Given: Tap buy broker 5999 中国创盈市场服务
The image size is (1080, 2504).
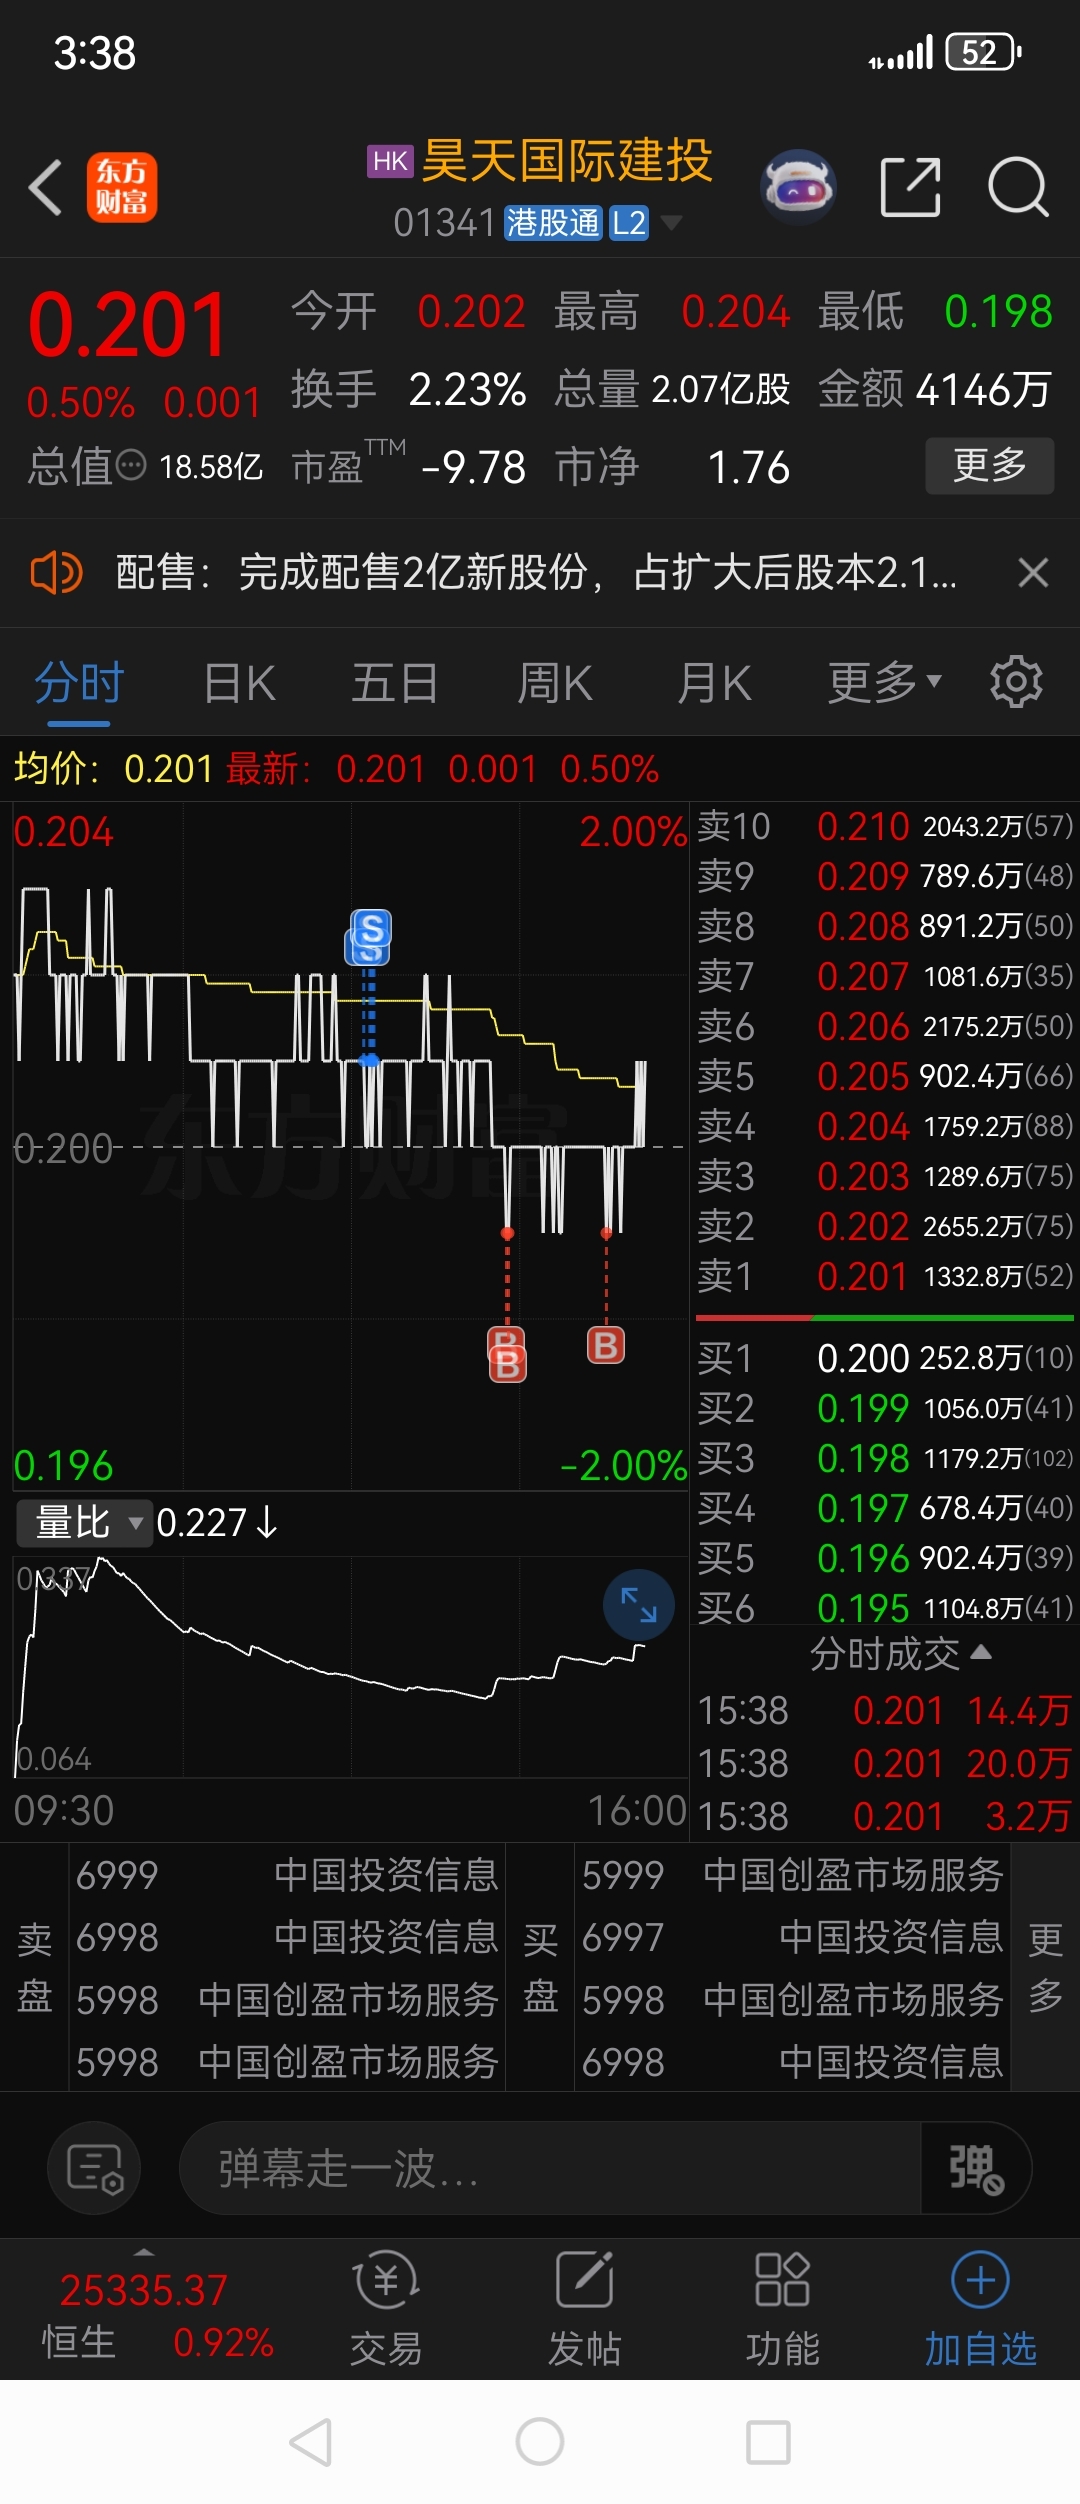Looking at the screenshot, I should point(793,1875).
